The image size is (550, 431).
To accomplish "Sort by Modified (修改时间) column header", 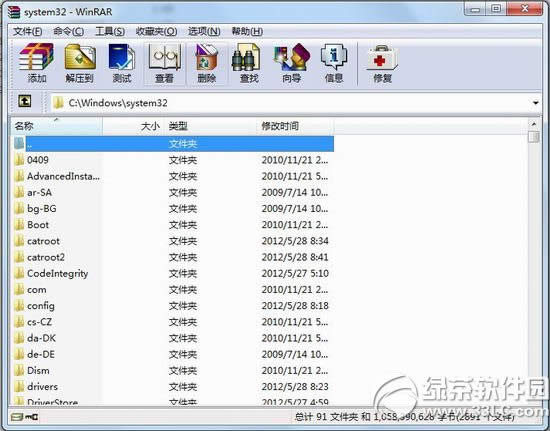I will click(x=295, y=126).
